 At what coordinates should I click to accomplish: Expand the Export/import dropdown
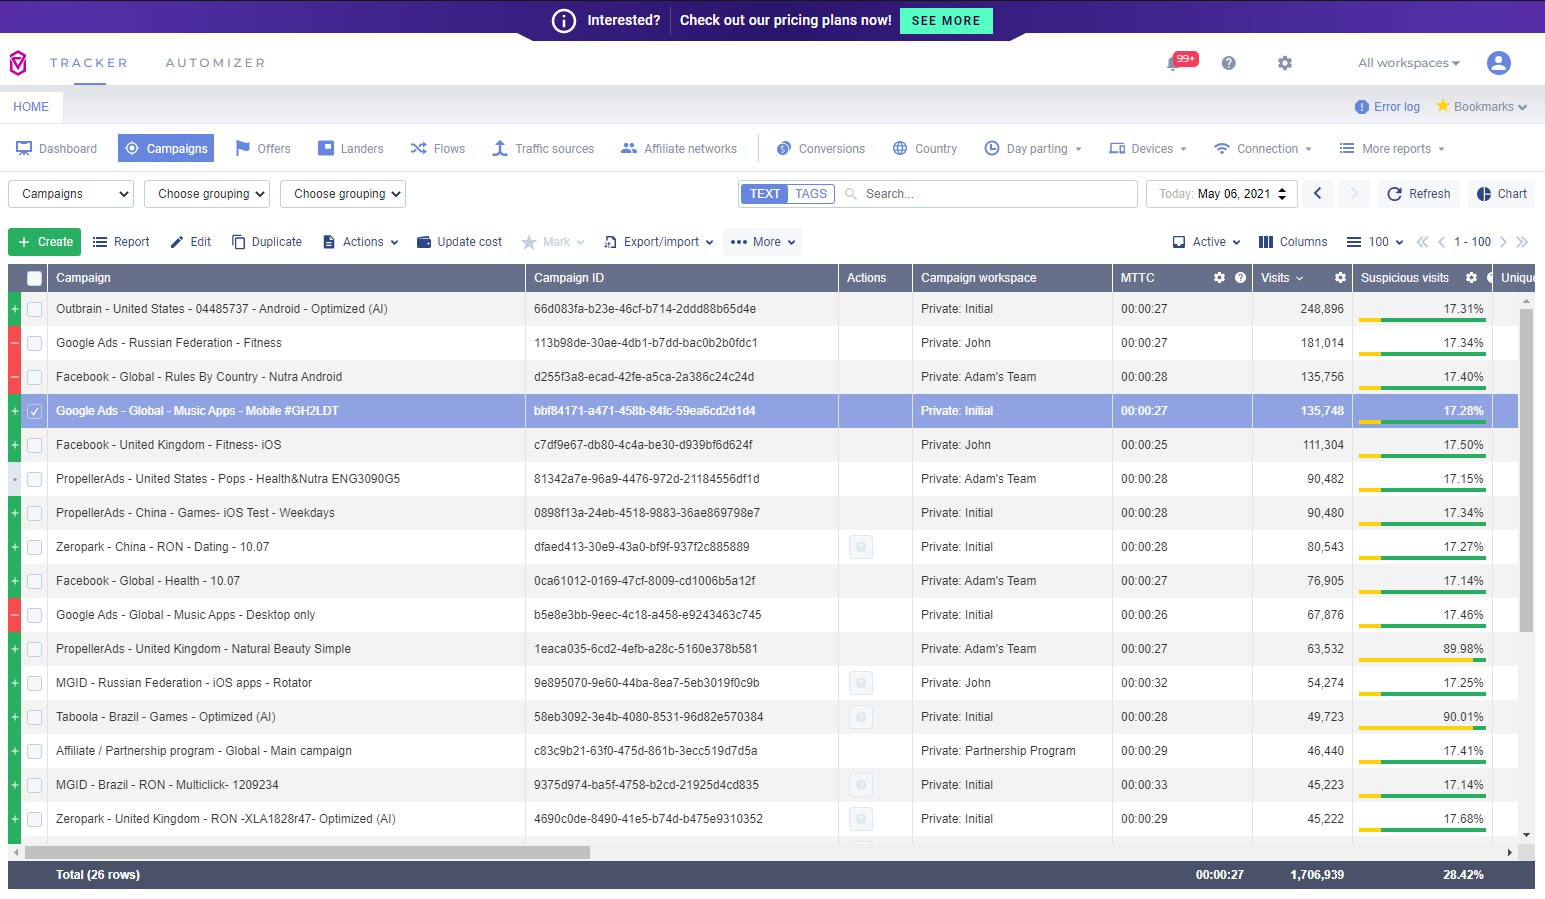659,242
